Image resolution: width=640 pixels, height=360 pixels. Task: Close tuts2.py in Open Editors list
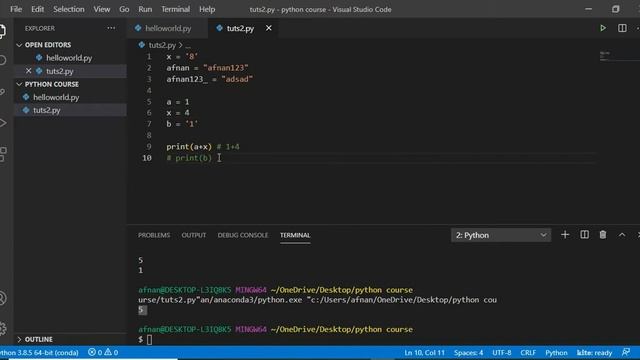29,71
